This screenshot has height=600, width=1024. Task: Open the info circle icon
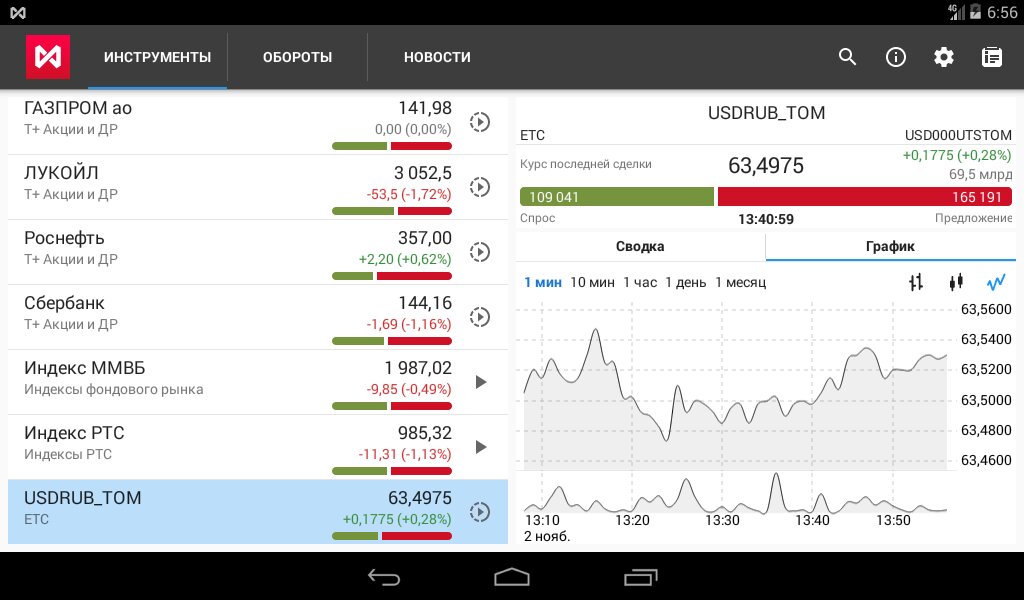[895, 57]
